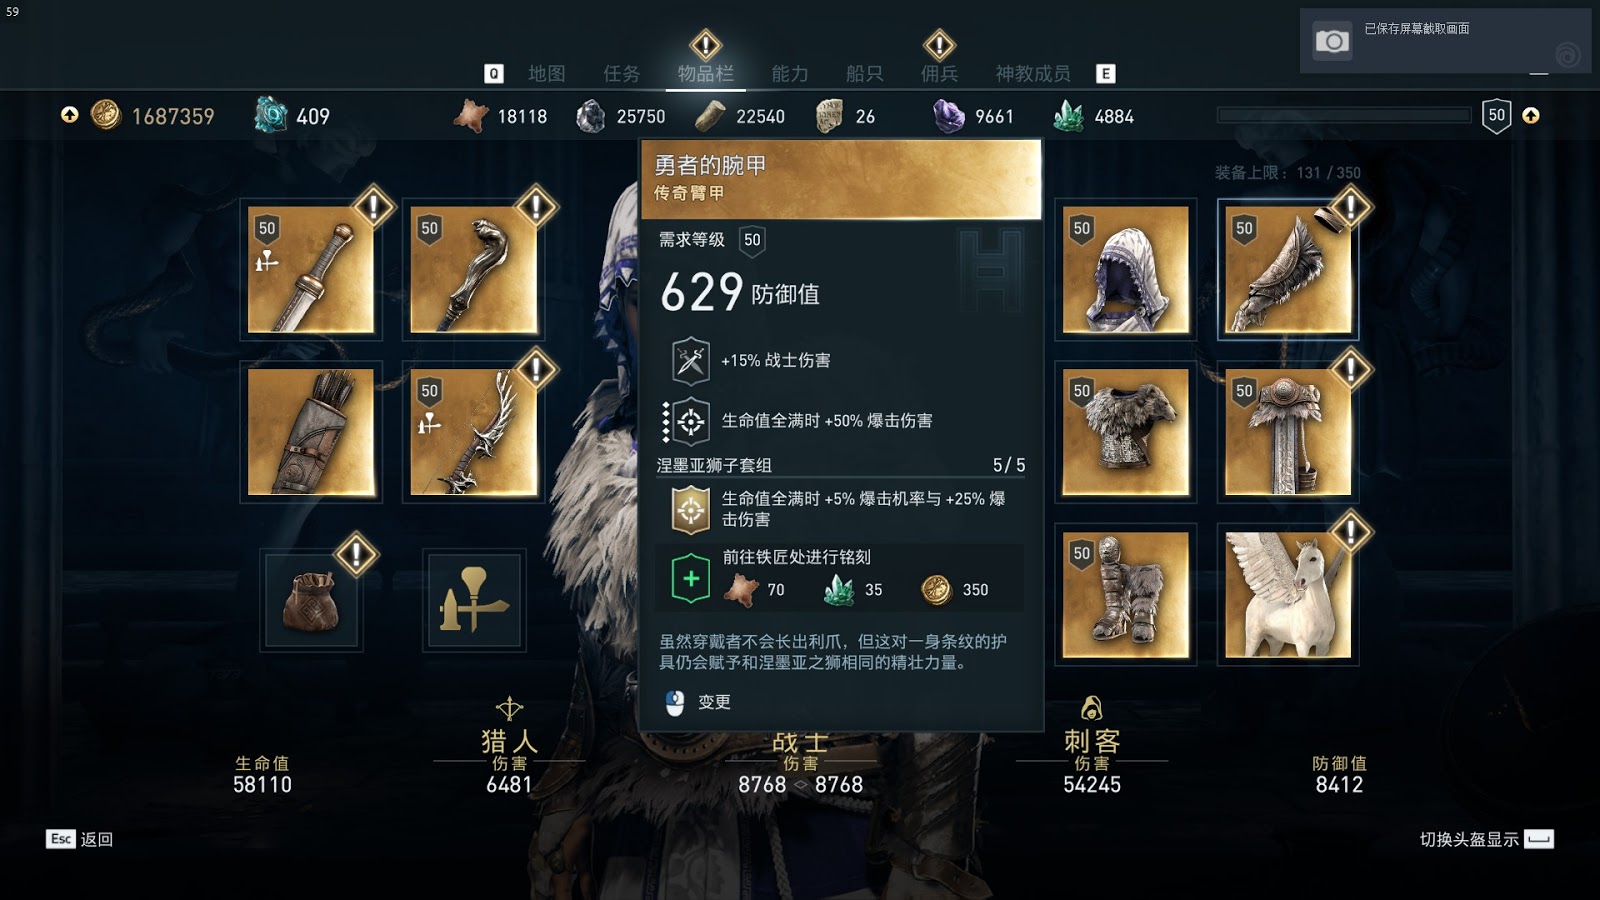Open the pouch item slot
The image size is (1600, 900).
(x=311, y=601)
